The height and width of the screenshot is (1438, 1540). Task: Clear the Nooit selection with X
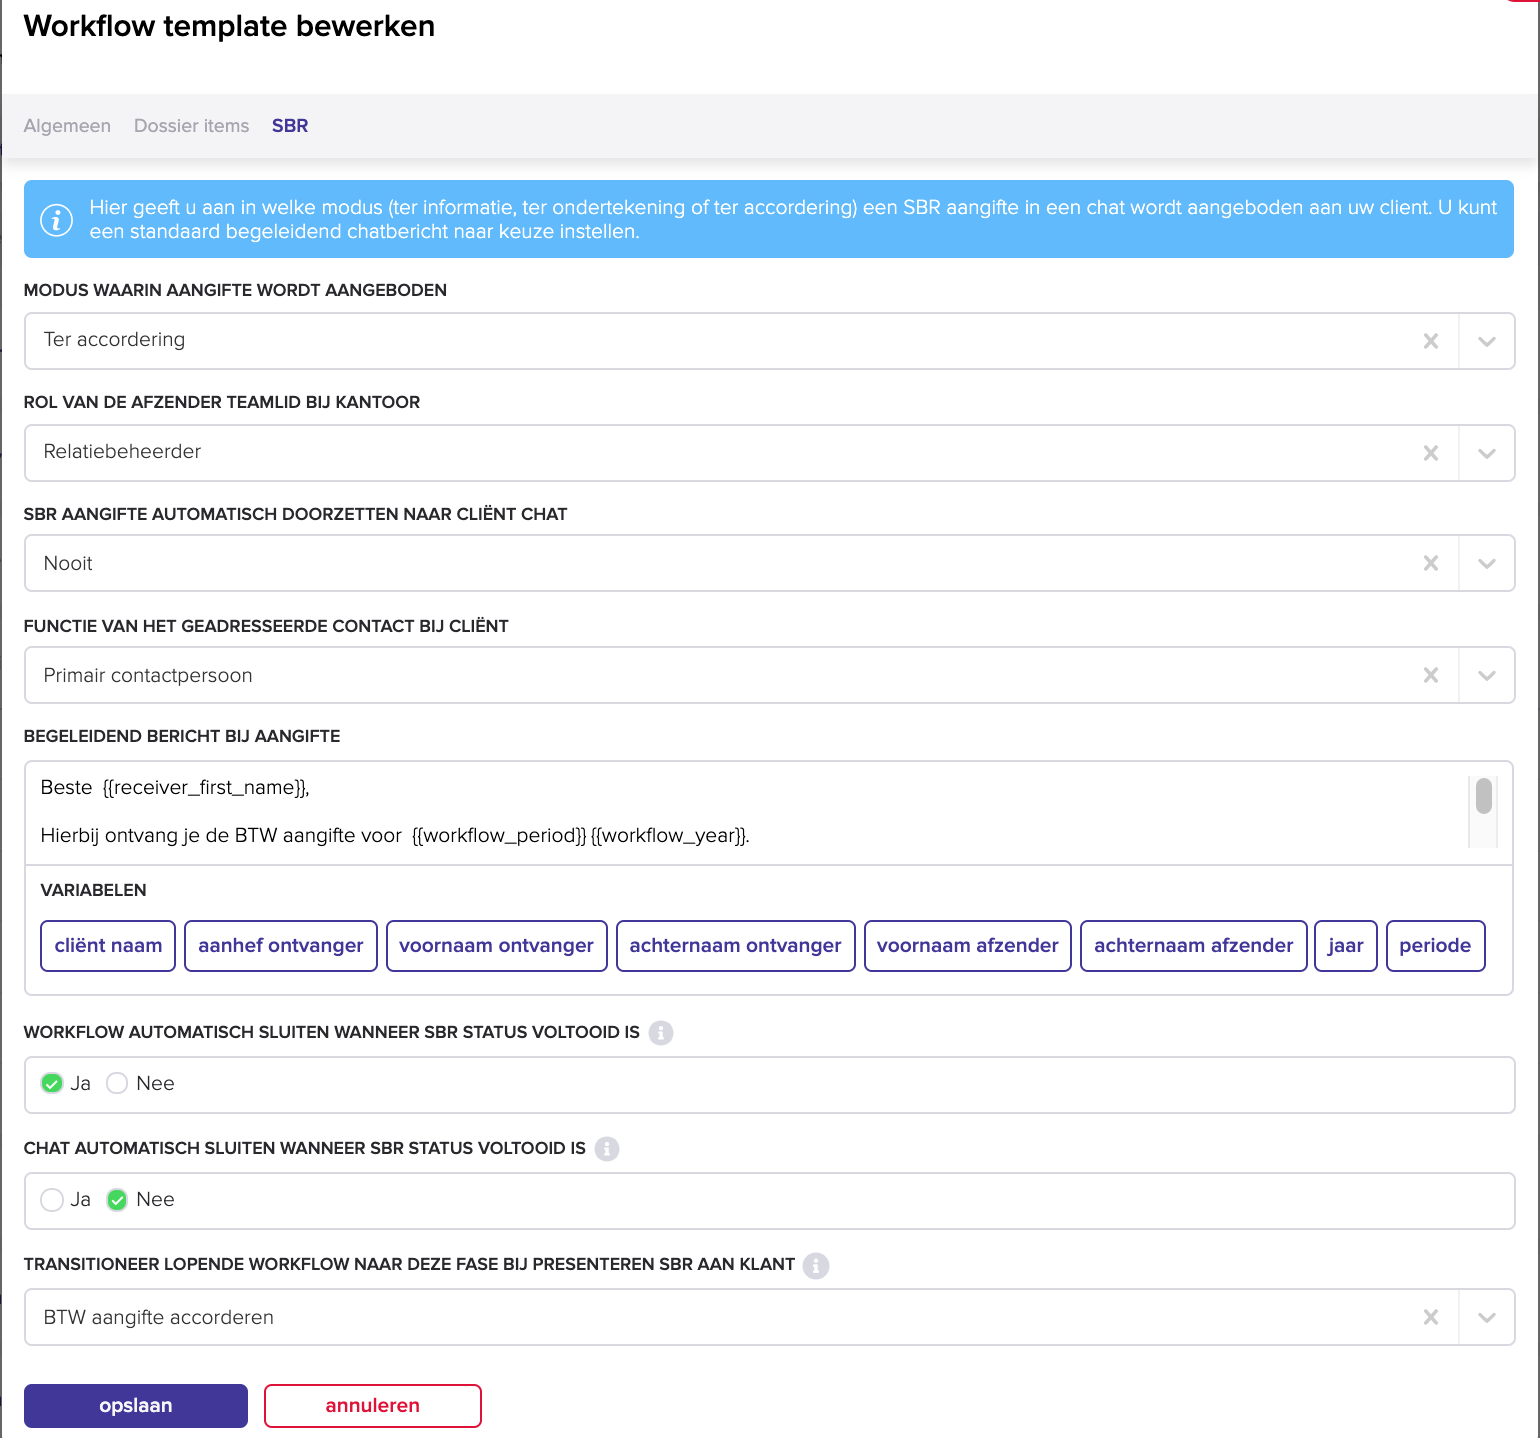pos(1431,563)
